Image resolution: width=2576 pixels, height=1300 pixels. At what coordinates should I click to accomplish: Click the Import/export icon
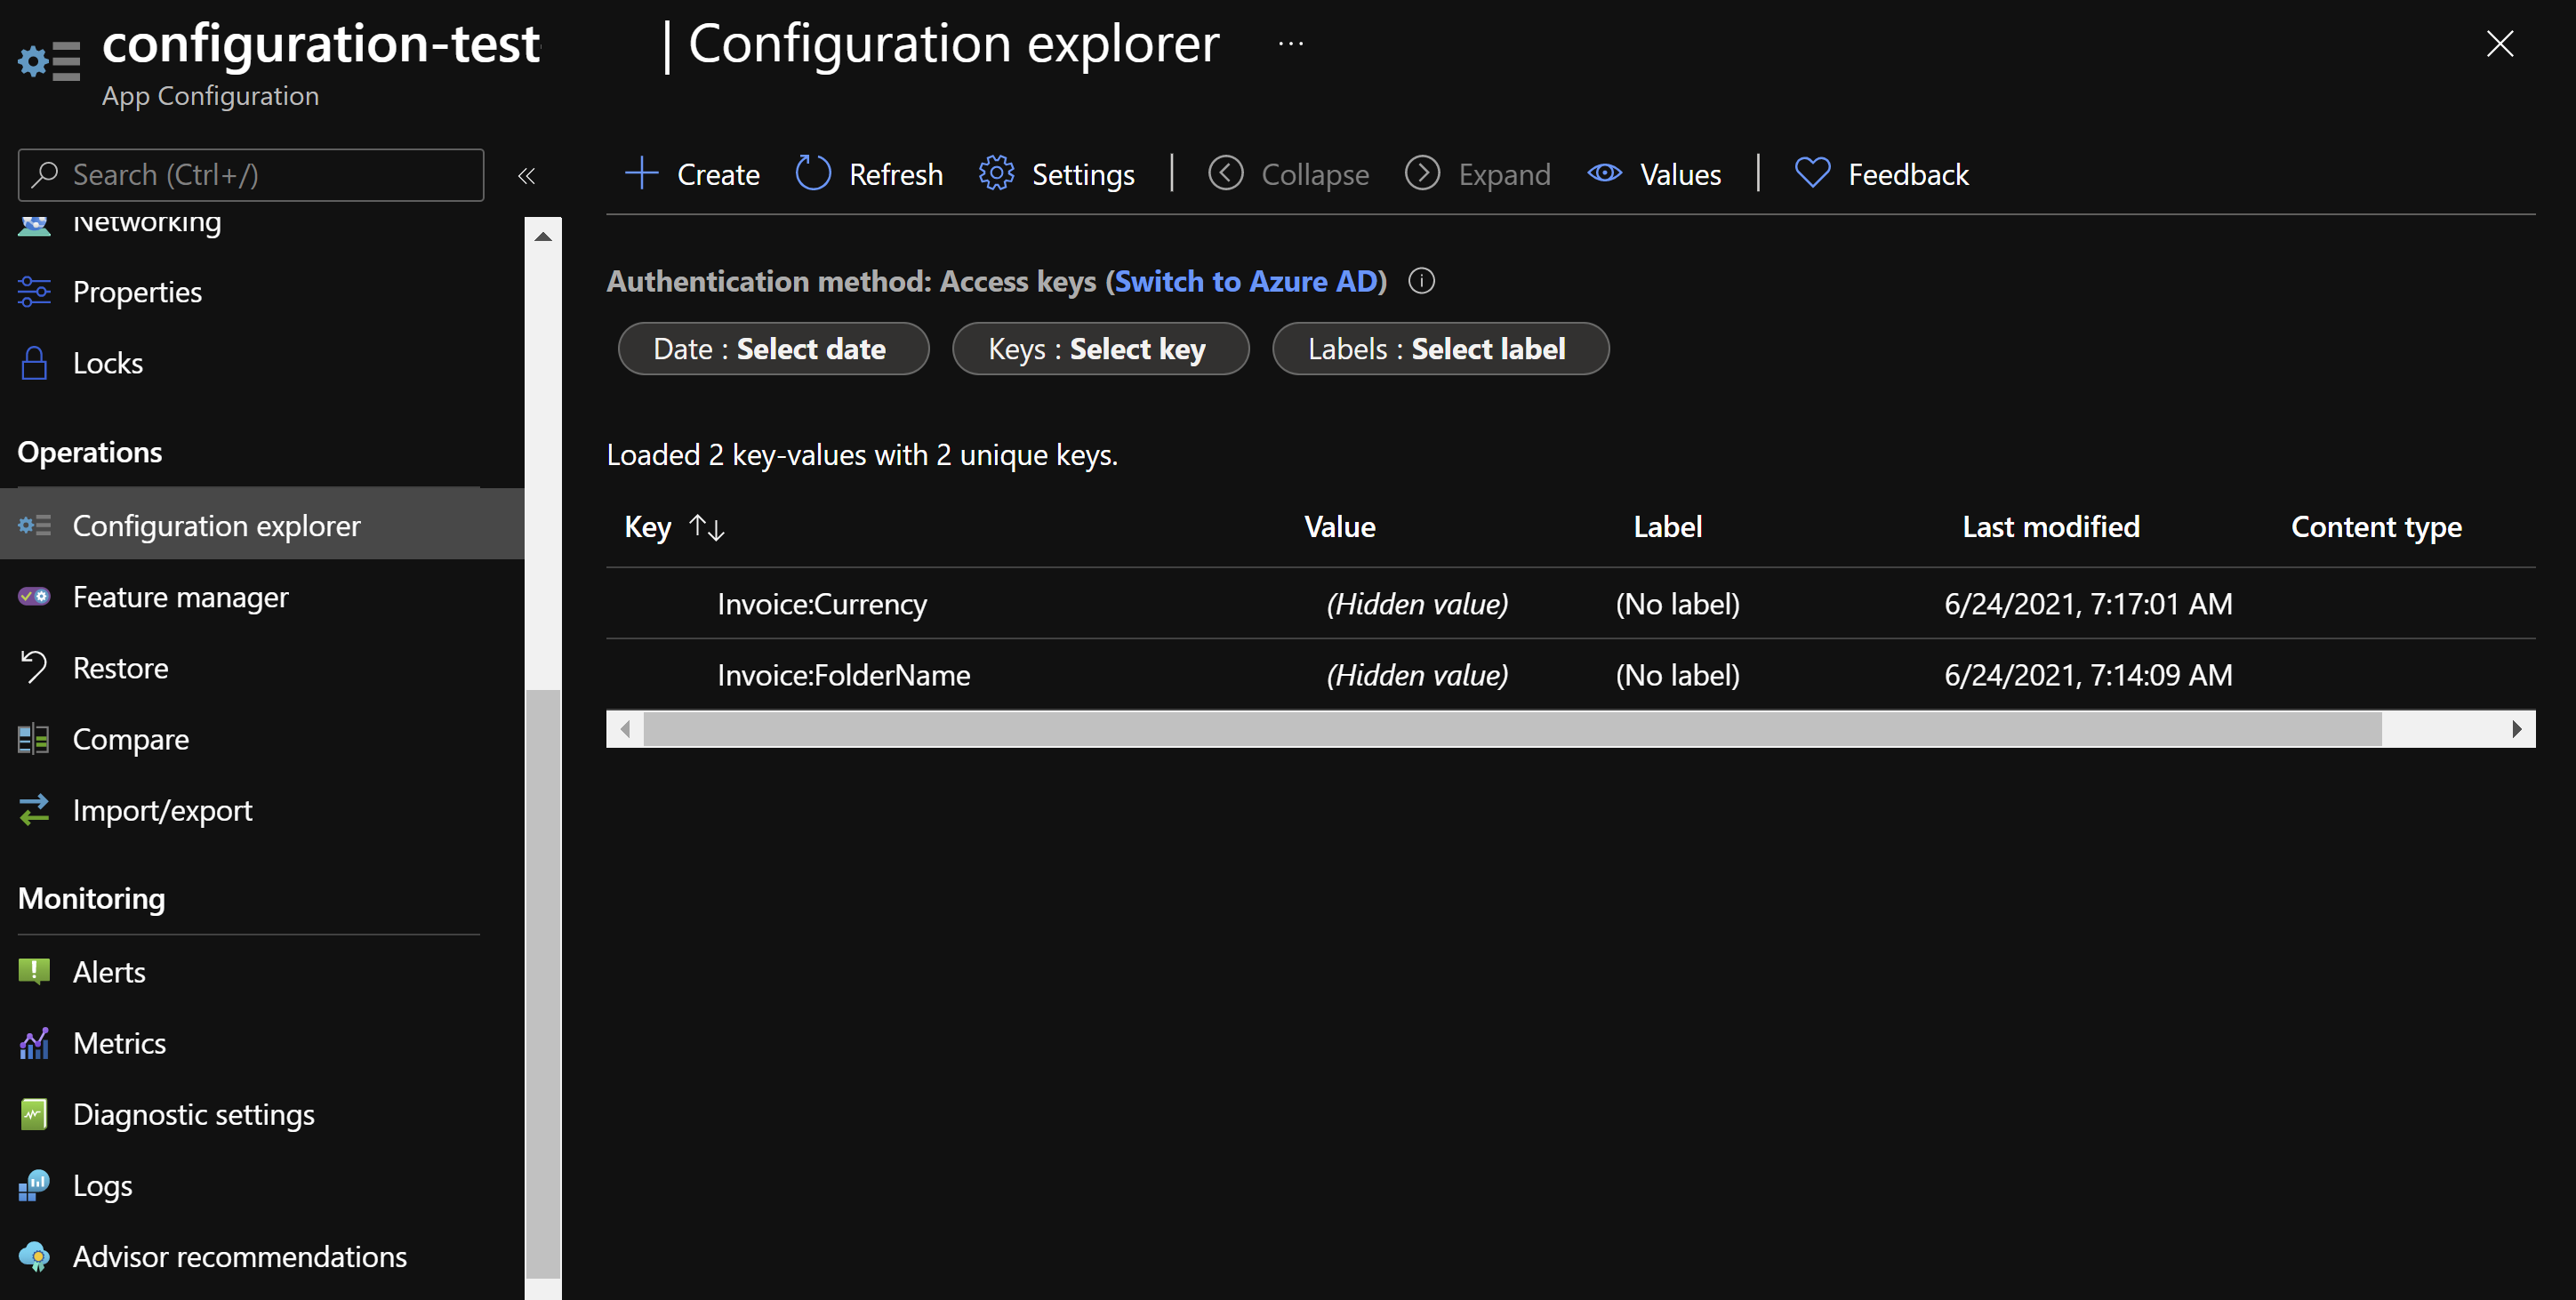click(33, 810)
